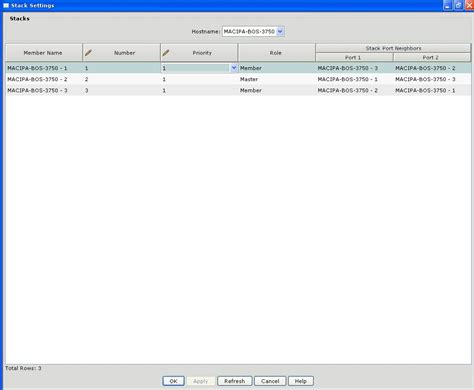Sort by Member Name column header
Viewport: 474px width, 390px height.
(44, 53)
